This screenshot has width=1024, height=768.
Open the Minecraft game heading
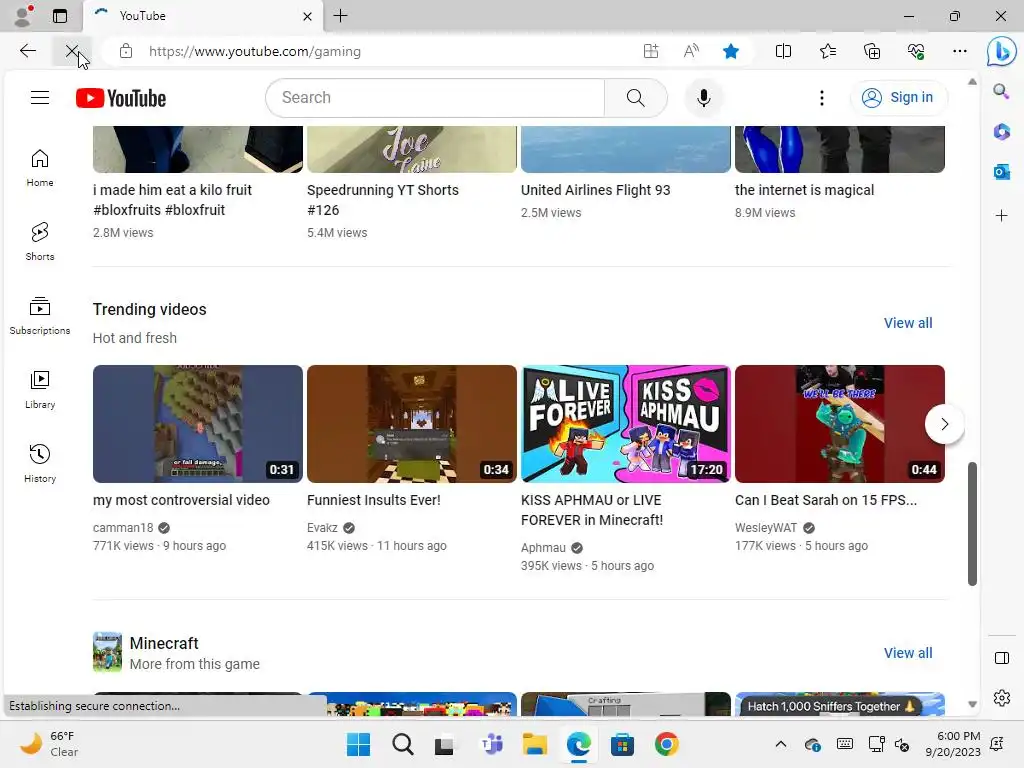coord(164,643)
